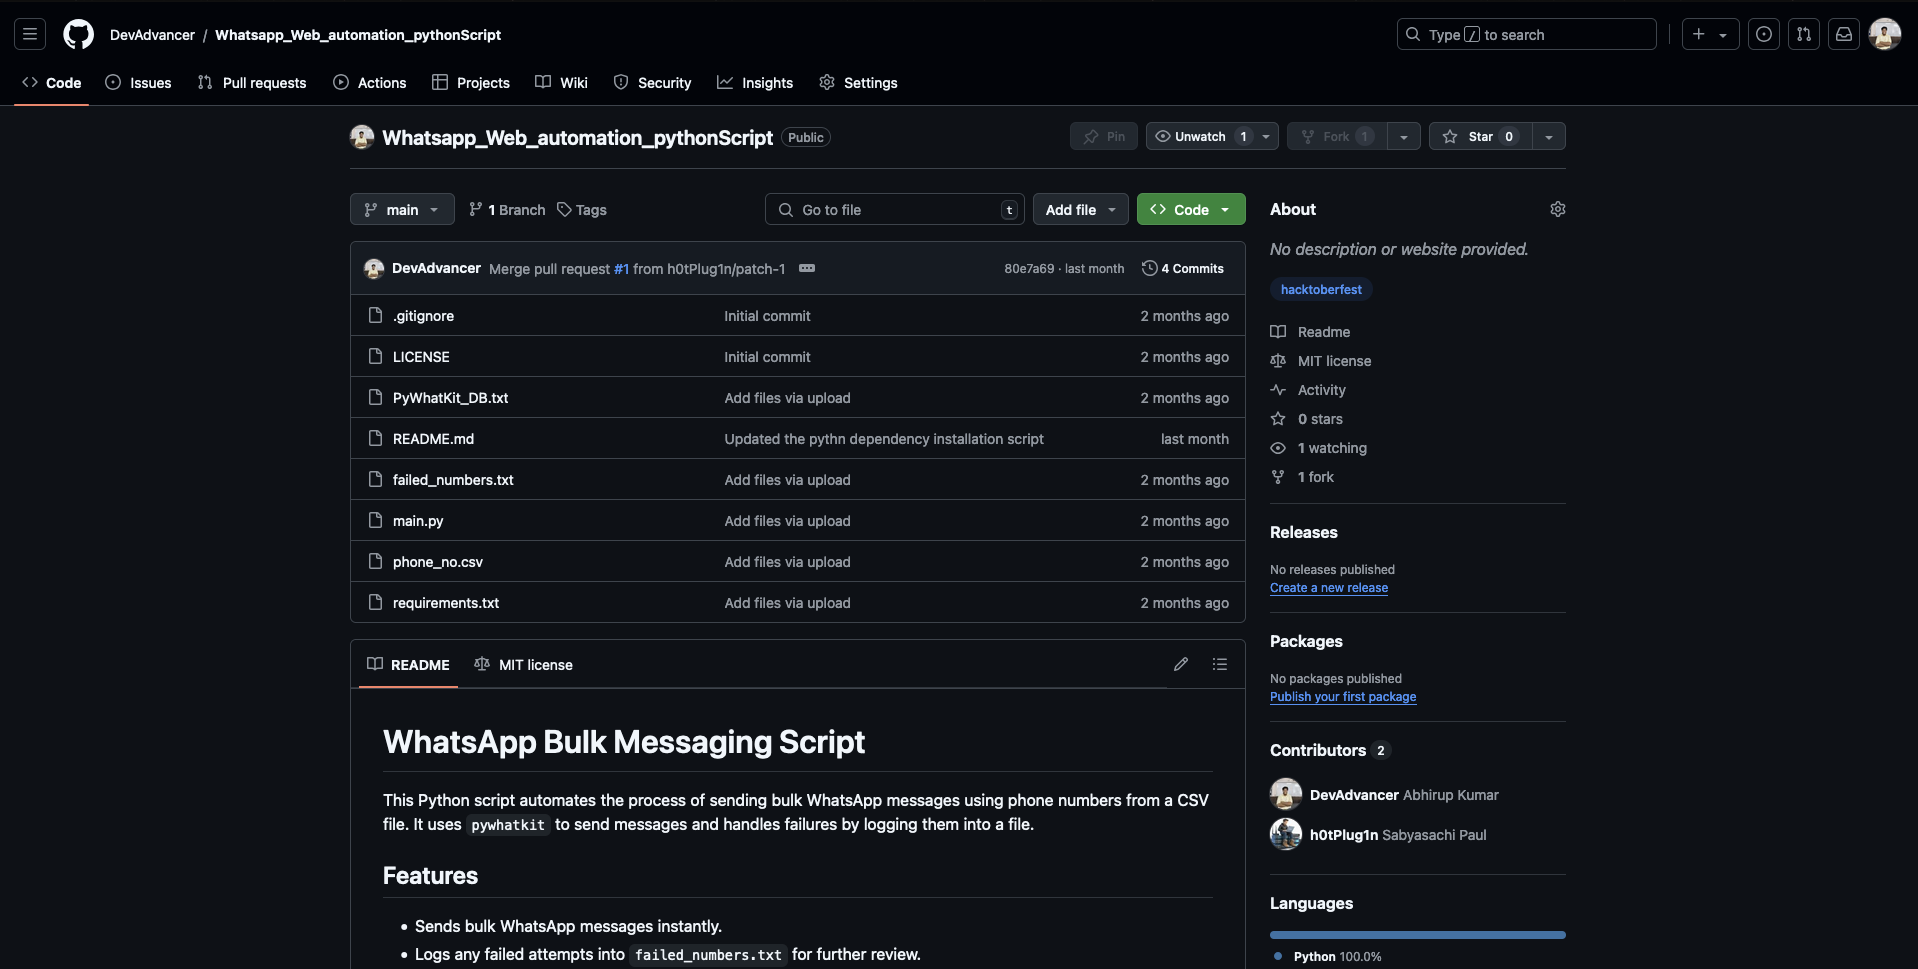
Task: Open the Unwatch dropdown arrow
Action: point(1266,136)
